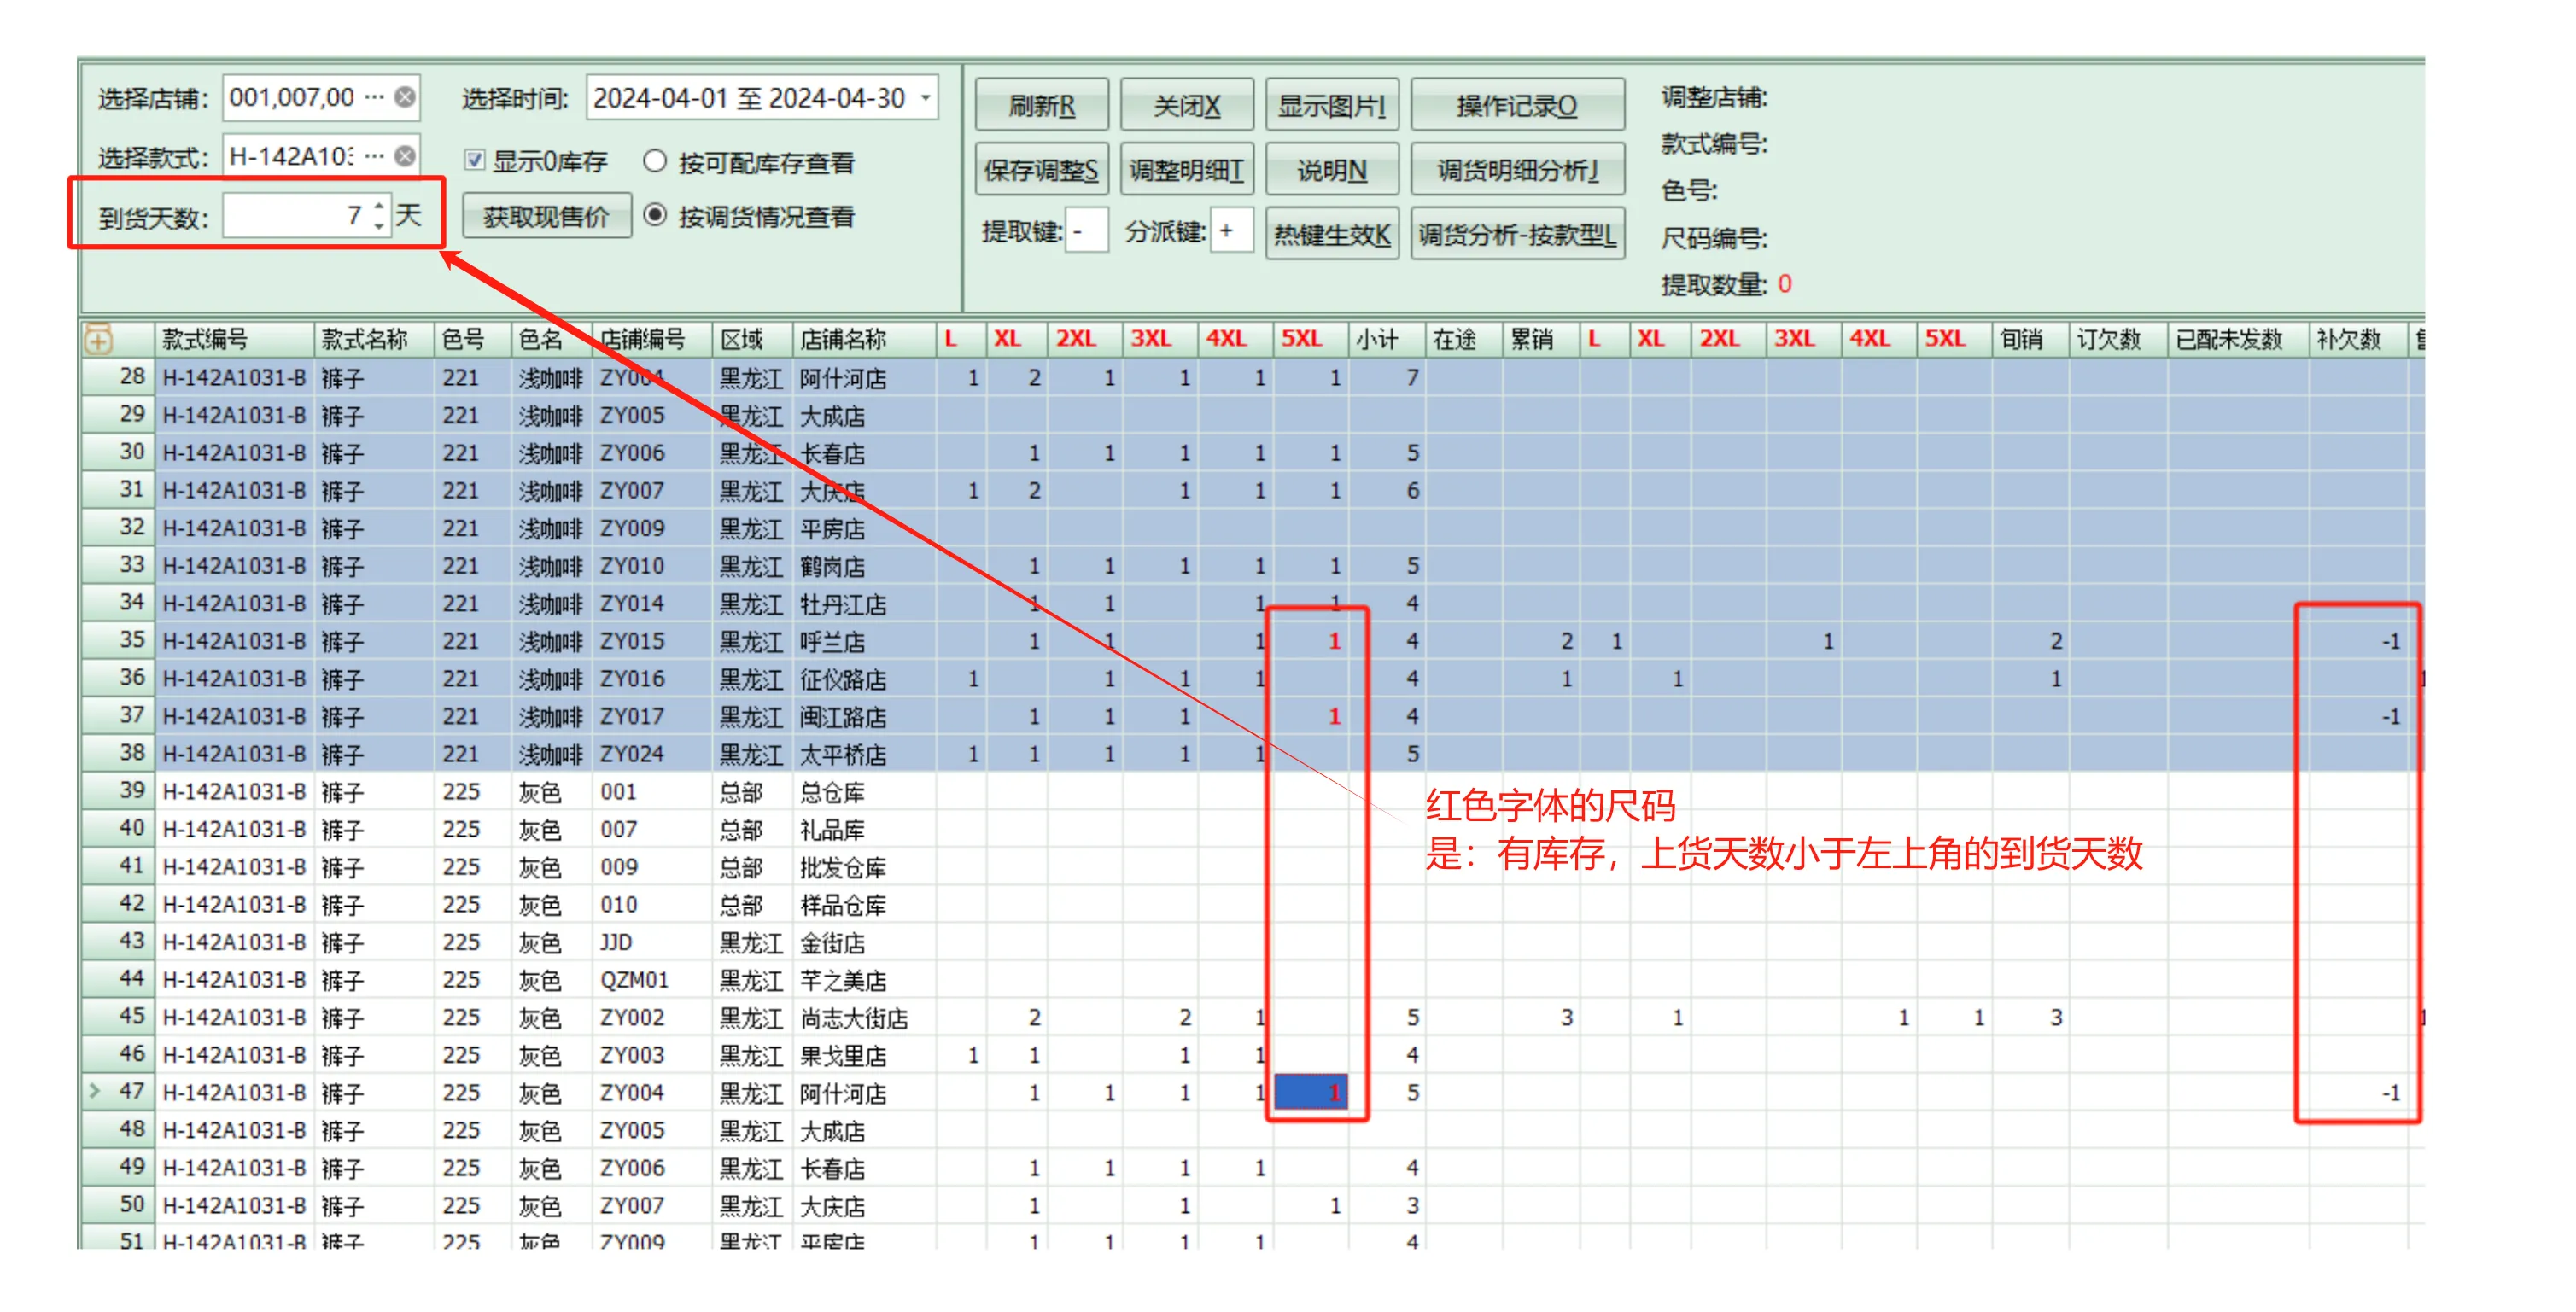2576x1312 pixels.
Task: Toggle the 显示0库存 checkbox
Action: pyautogui.click(x=473, y=161)
